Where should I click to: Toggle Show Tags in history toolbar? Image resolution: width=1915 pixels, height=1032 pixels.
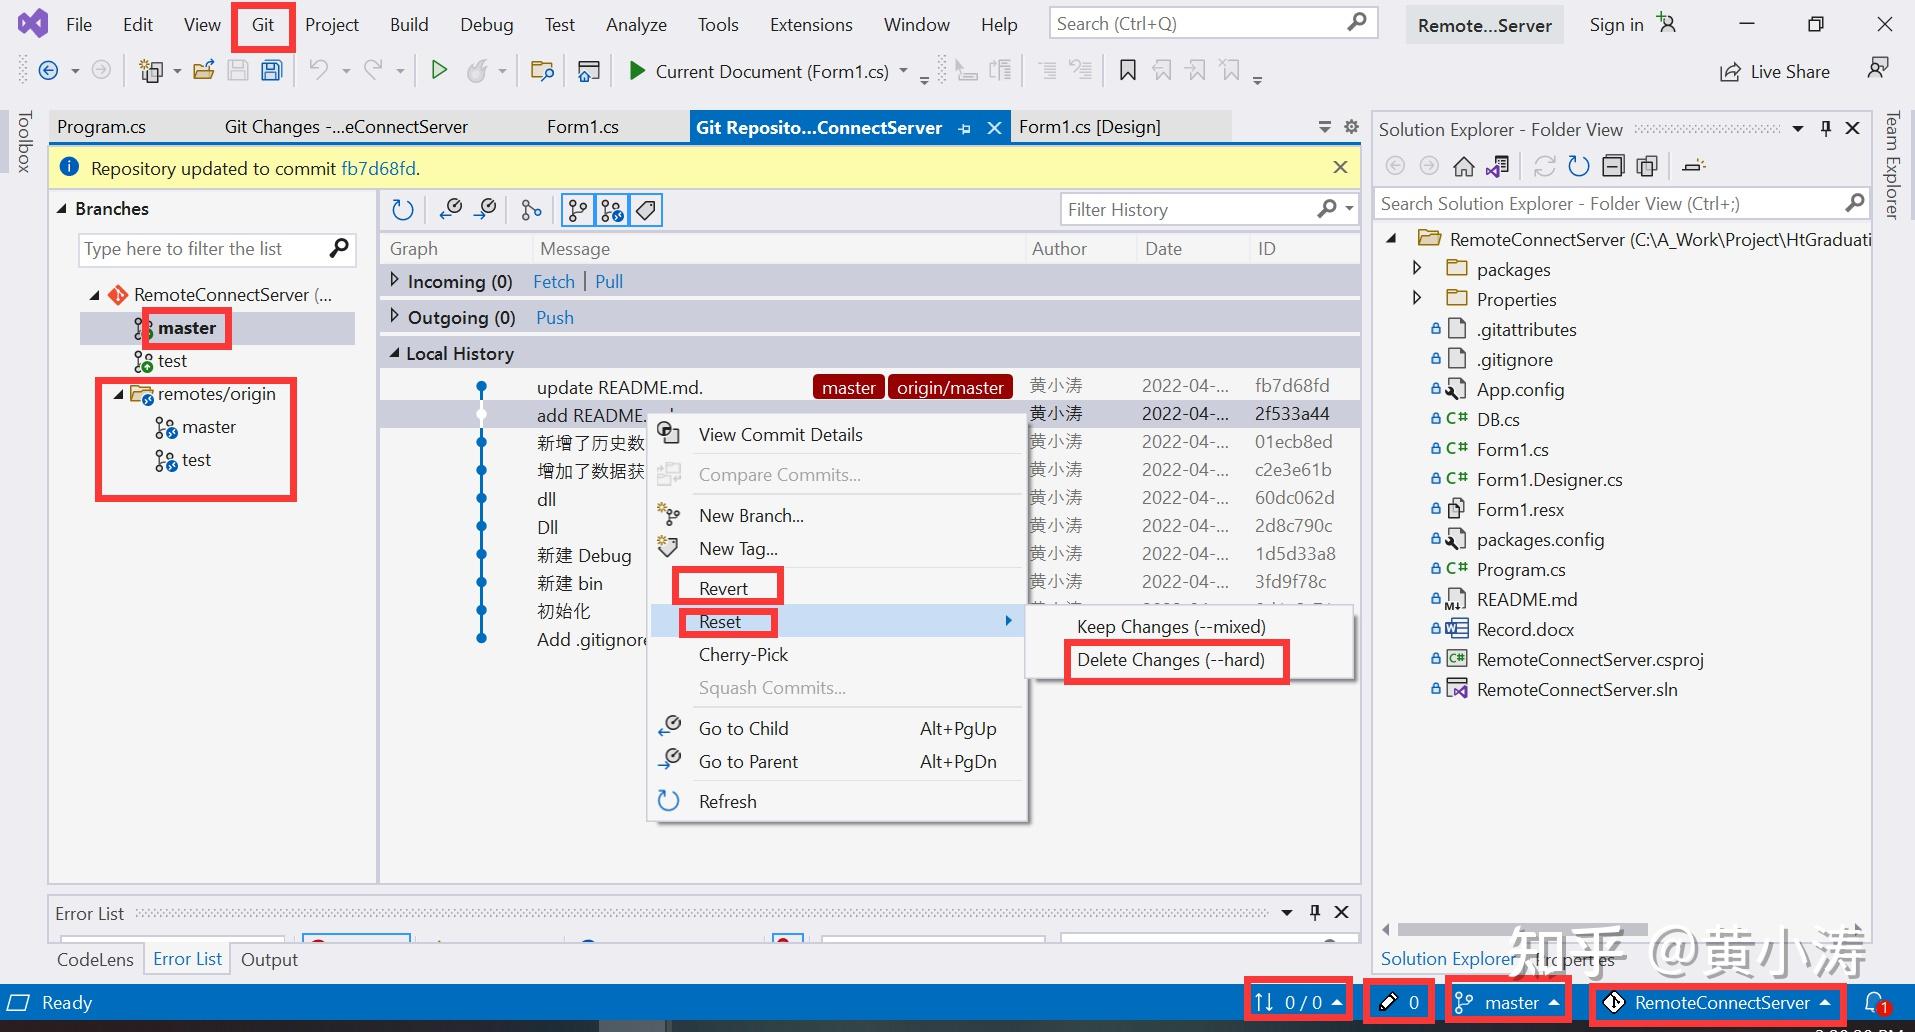click(646, 210)
